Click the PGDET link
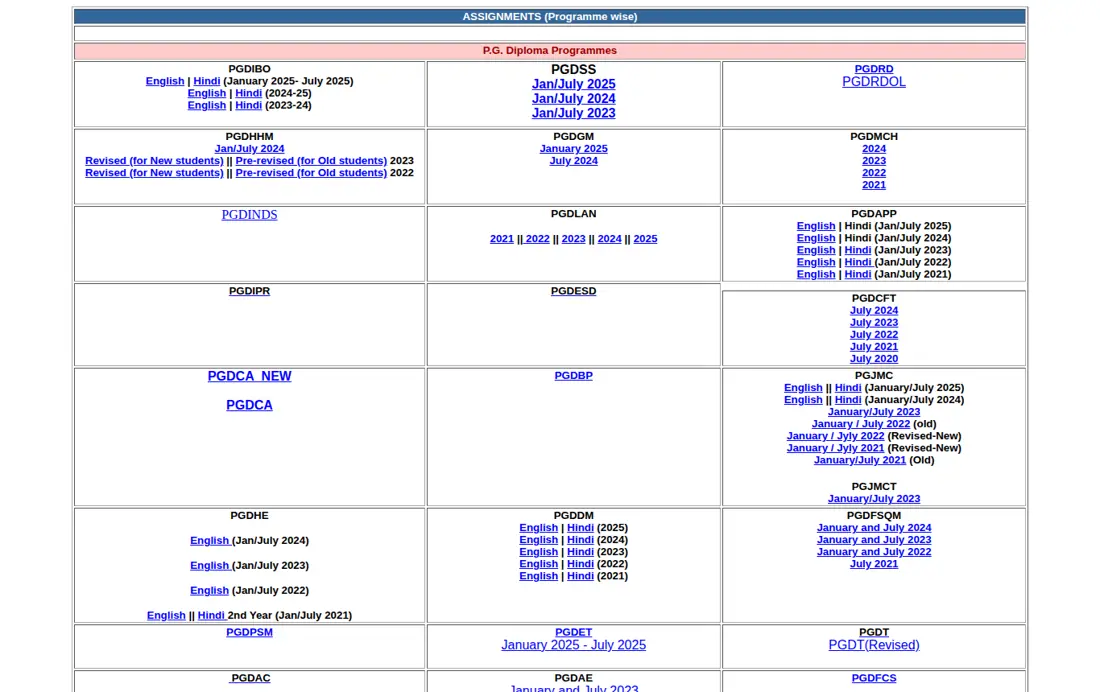 (x=573, y=632)
